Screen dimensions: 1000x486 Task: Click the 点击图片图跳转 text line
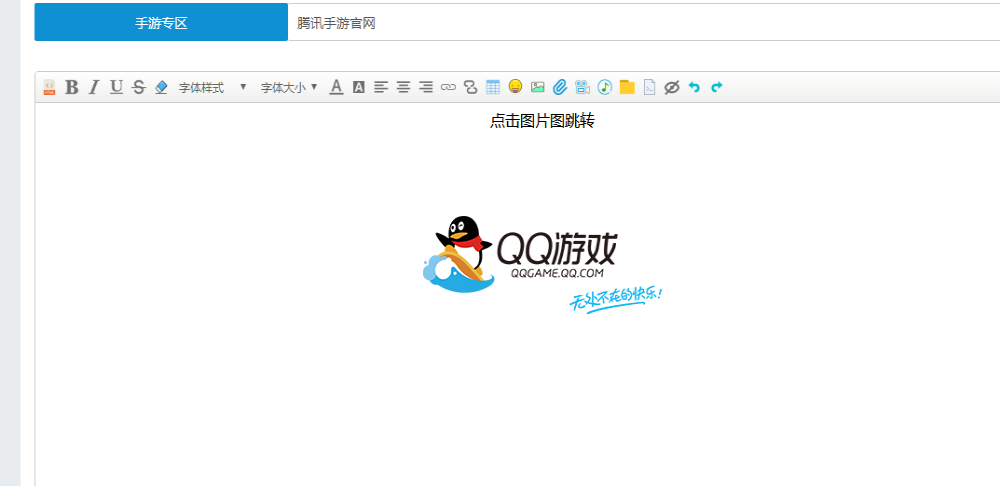click(x=542, y=121)
